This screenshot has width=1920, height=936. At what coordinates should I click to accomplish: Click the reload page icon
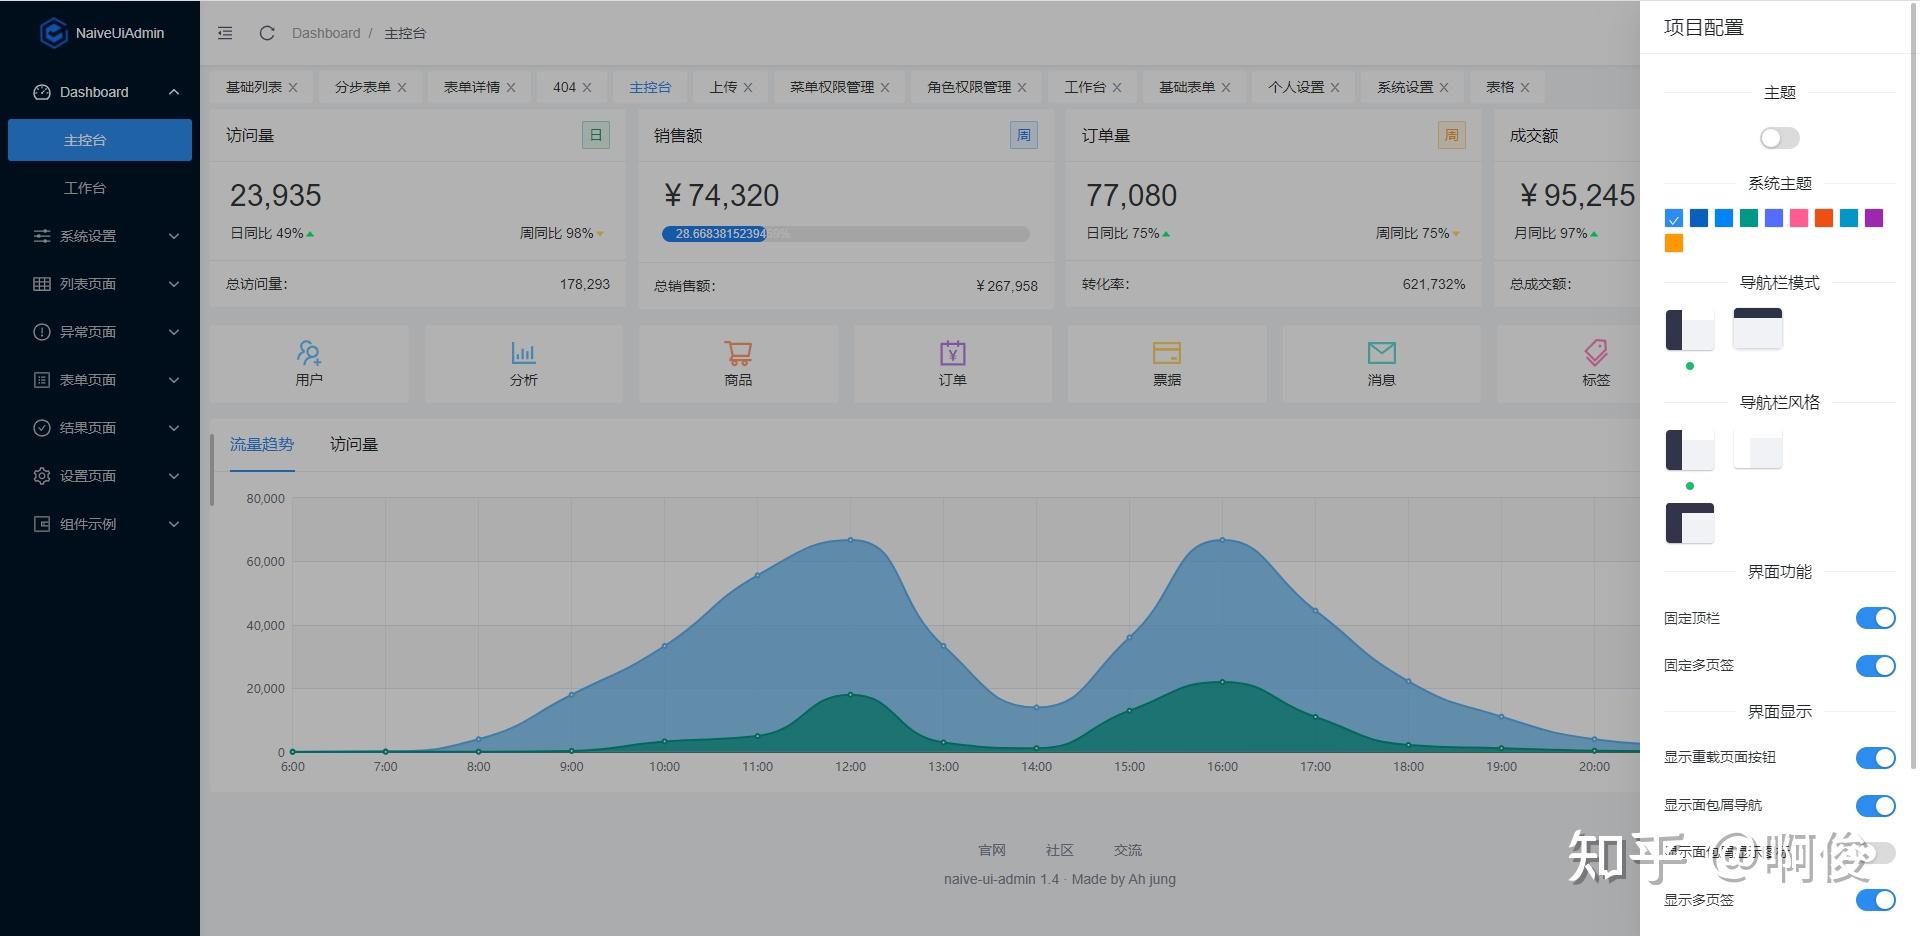click(x=267, y=33)
